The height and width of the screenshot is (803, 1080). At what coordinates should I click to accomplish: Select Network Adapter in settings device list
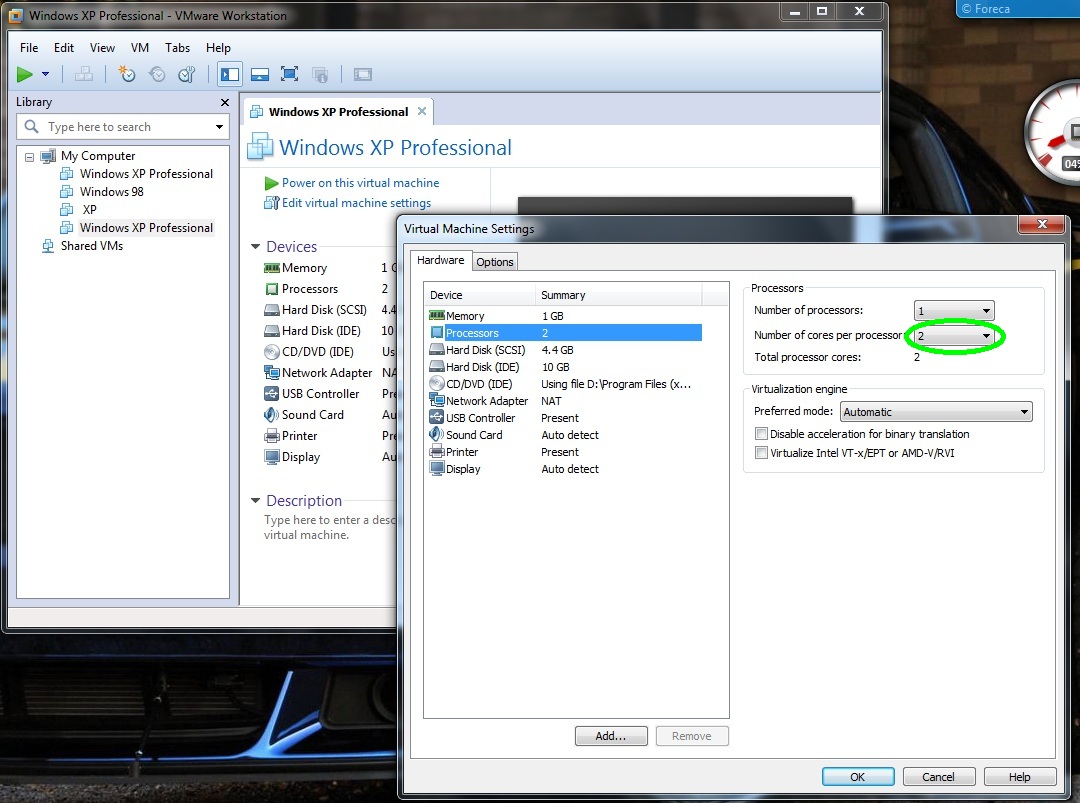564,401
